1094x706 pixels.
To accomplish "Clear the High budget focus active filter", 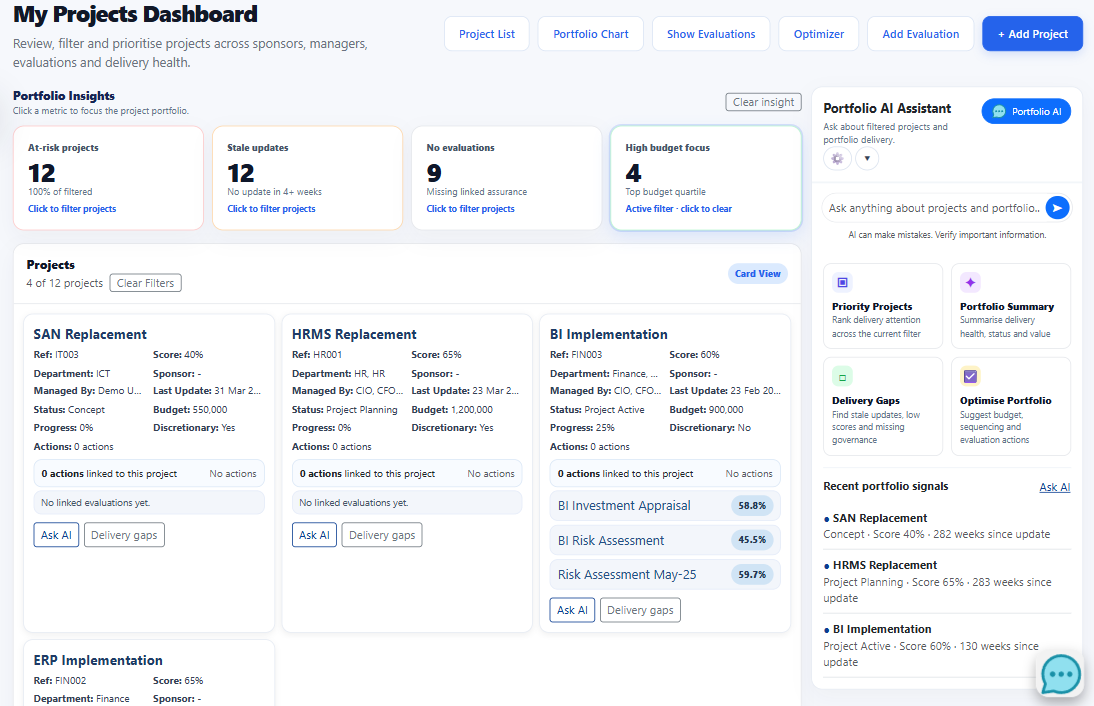I will click(x=706, y=178).
